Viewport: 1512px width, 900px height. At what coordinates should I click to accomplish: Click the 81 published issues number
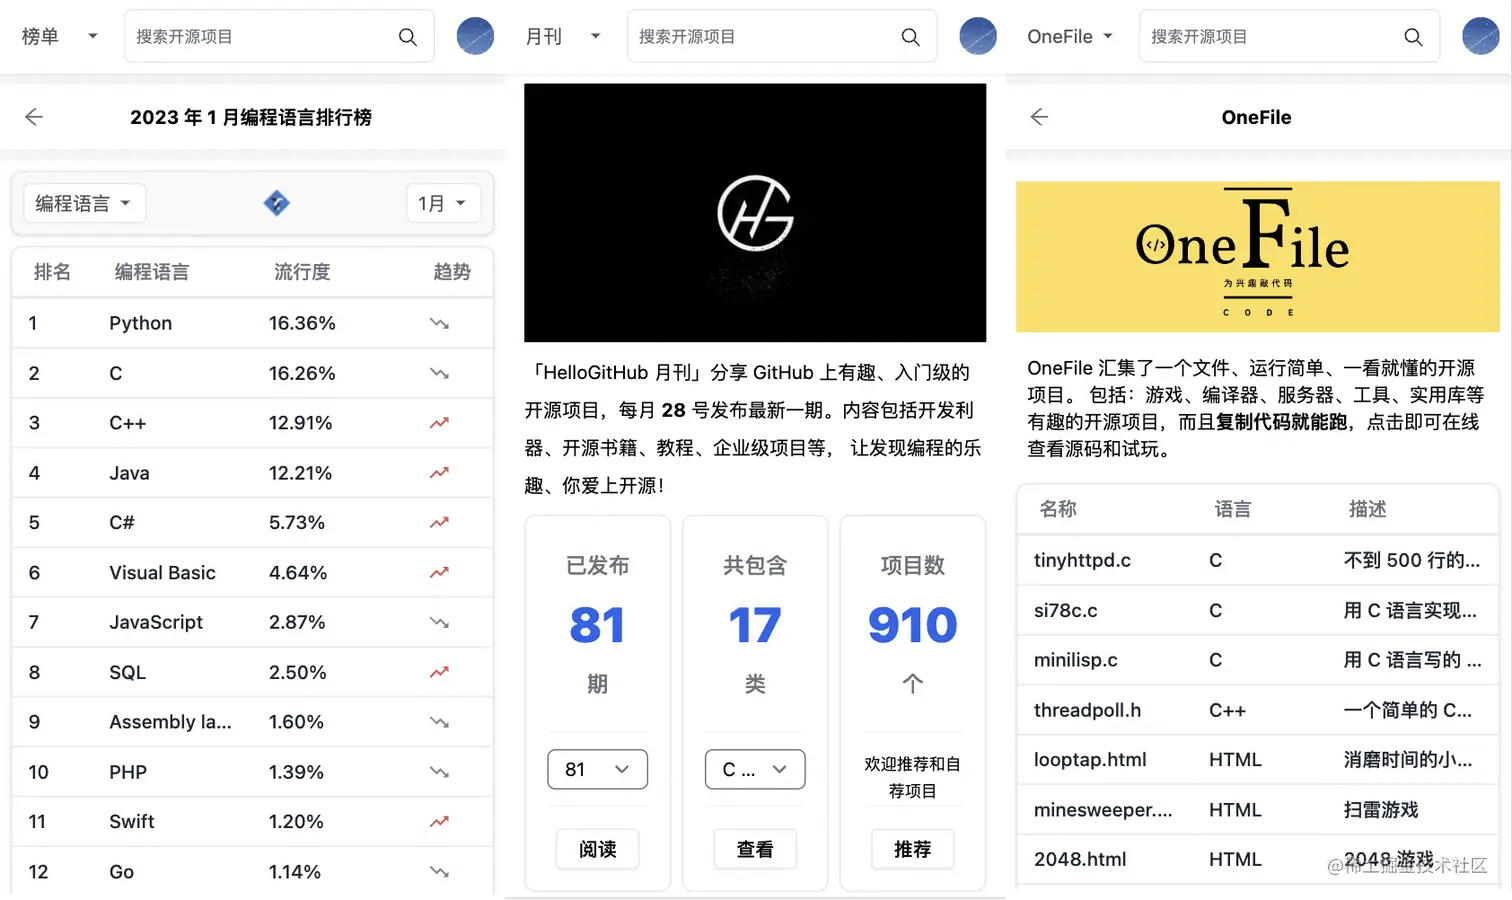pyautogui.click(x=597, y=625)
